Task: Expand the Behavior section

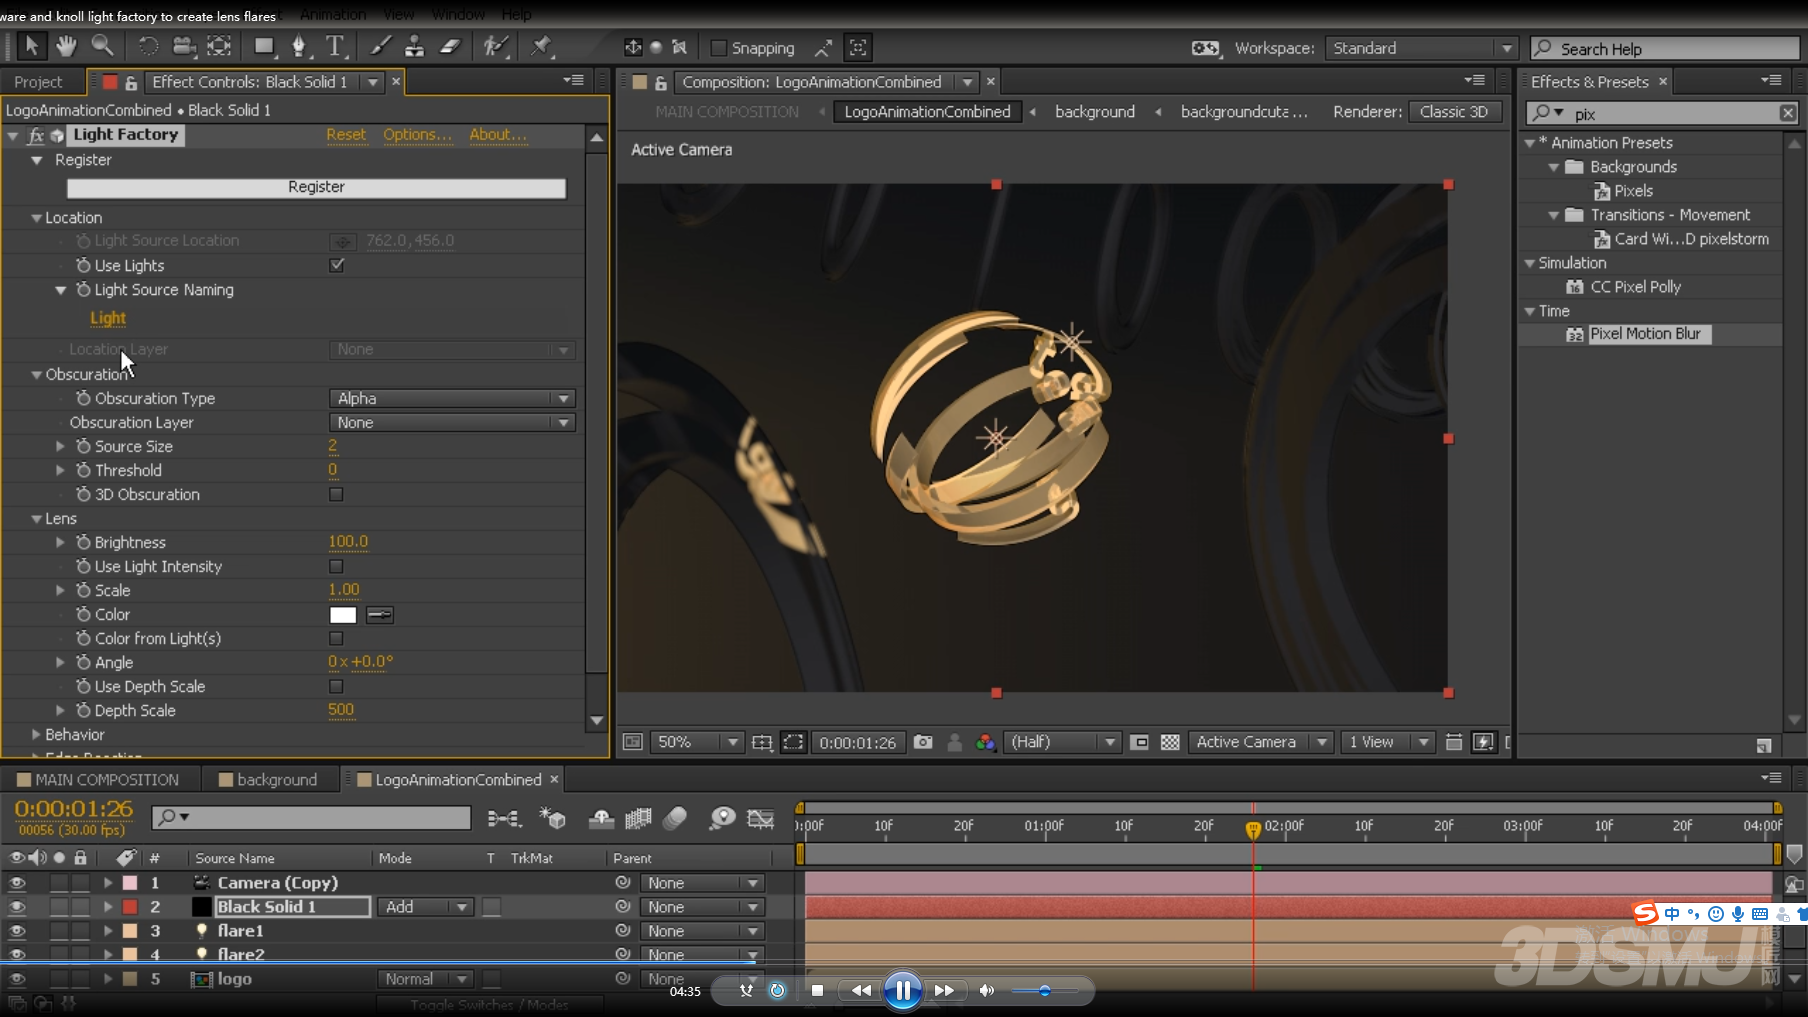Action: click(36, 734)
